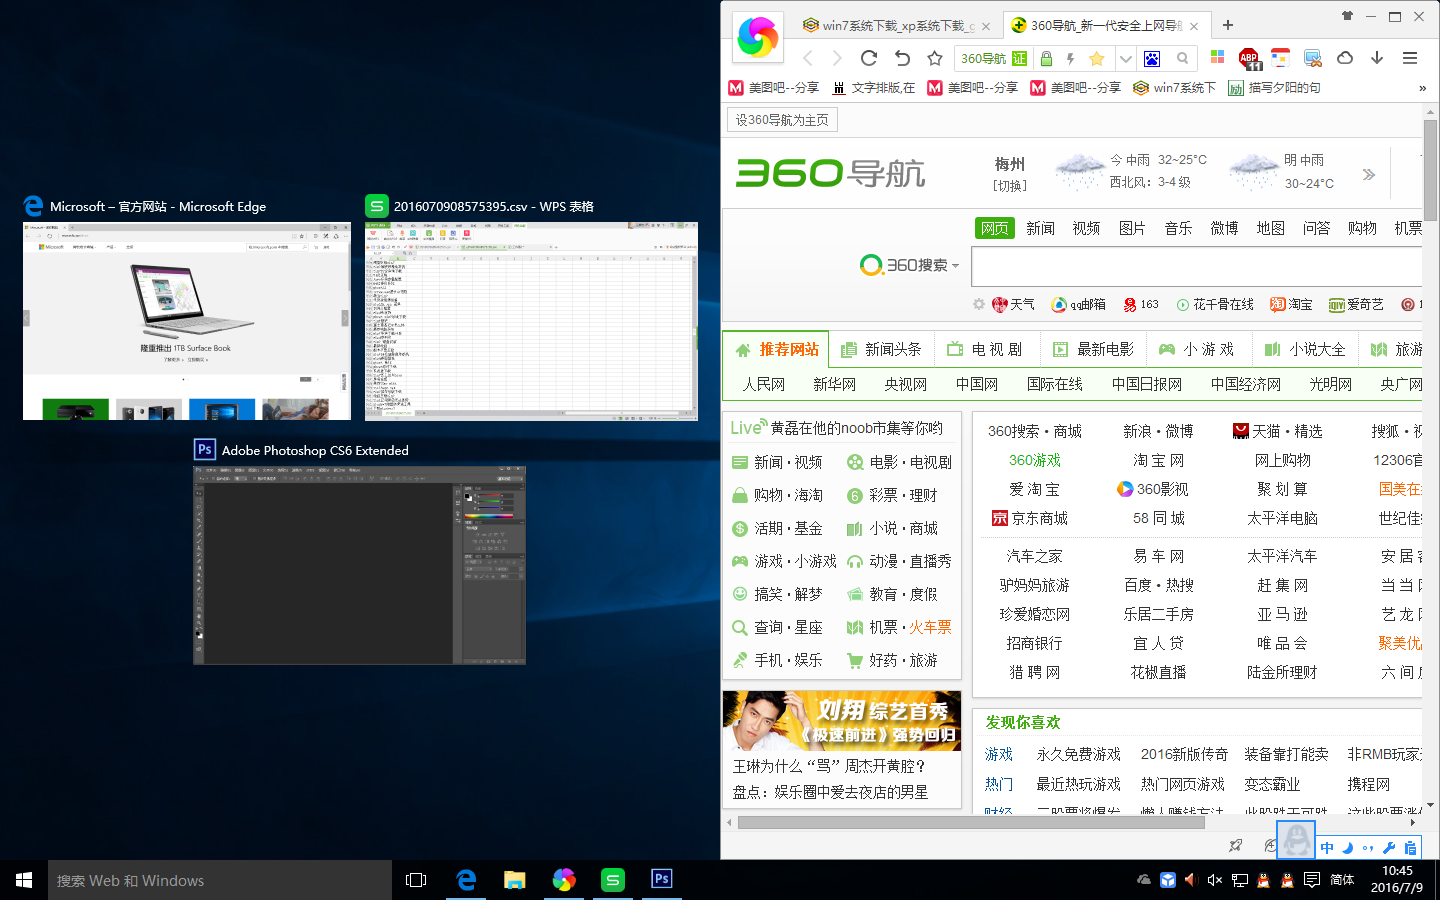This screenshot has height=900, width=1440.
Task: Click the QR code icon in address bar
Action: (1152, 58)
